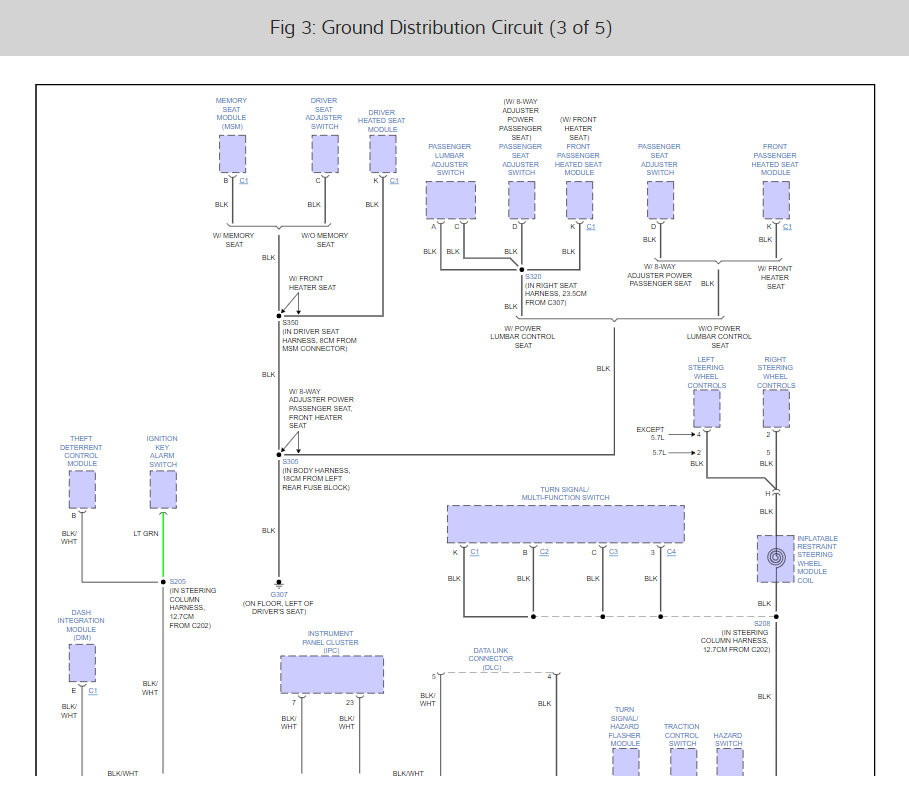Select the 'W/ POWER LUMBAR CONTROL SEAT' note
This screenshot has width=909, height=804.
[x=523, y=337]
